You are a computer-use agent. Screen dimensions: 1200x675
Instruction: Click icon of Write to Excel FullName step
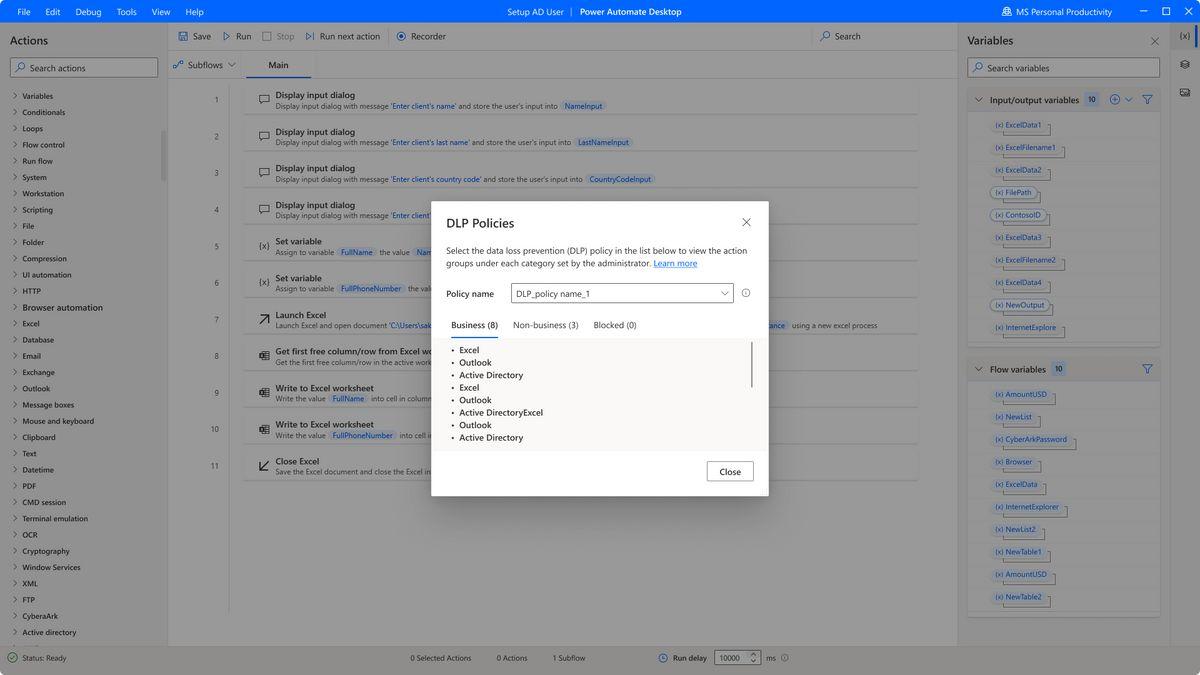[x=264, y=392]
